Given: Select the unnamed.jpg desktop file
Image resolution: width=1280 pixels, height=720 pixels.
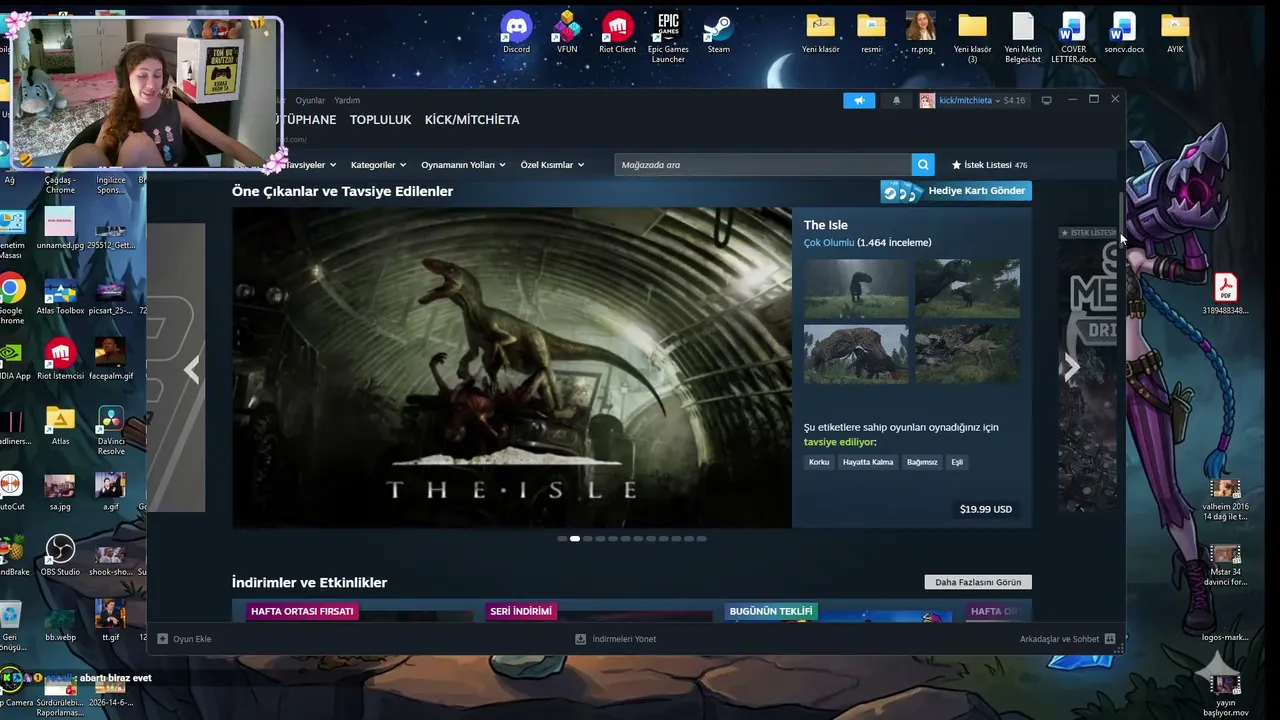Looking at the screenshot, I should pyautogui.click(x=60, y=229).
